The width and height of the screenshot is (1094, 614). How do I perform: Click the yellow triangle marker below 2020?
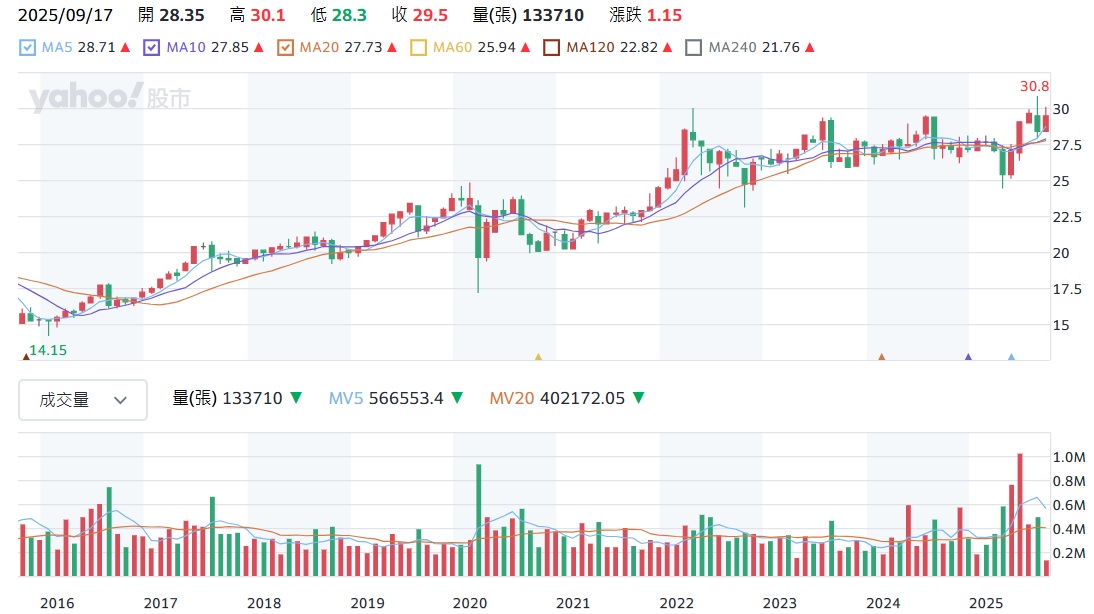point(538,356)
